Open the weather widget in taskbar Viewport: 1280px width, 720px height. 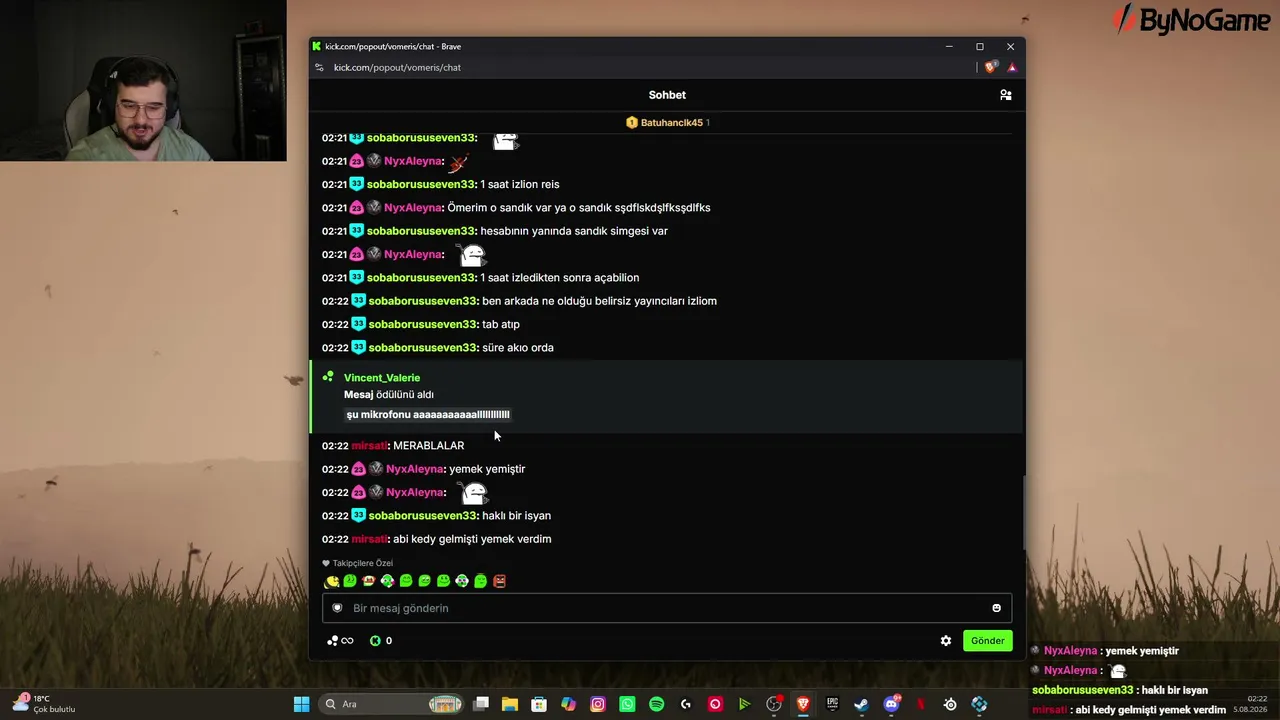pos(44,704)
